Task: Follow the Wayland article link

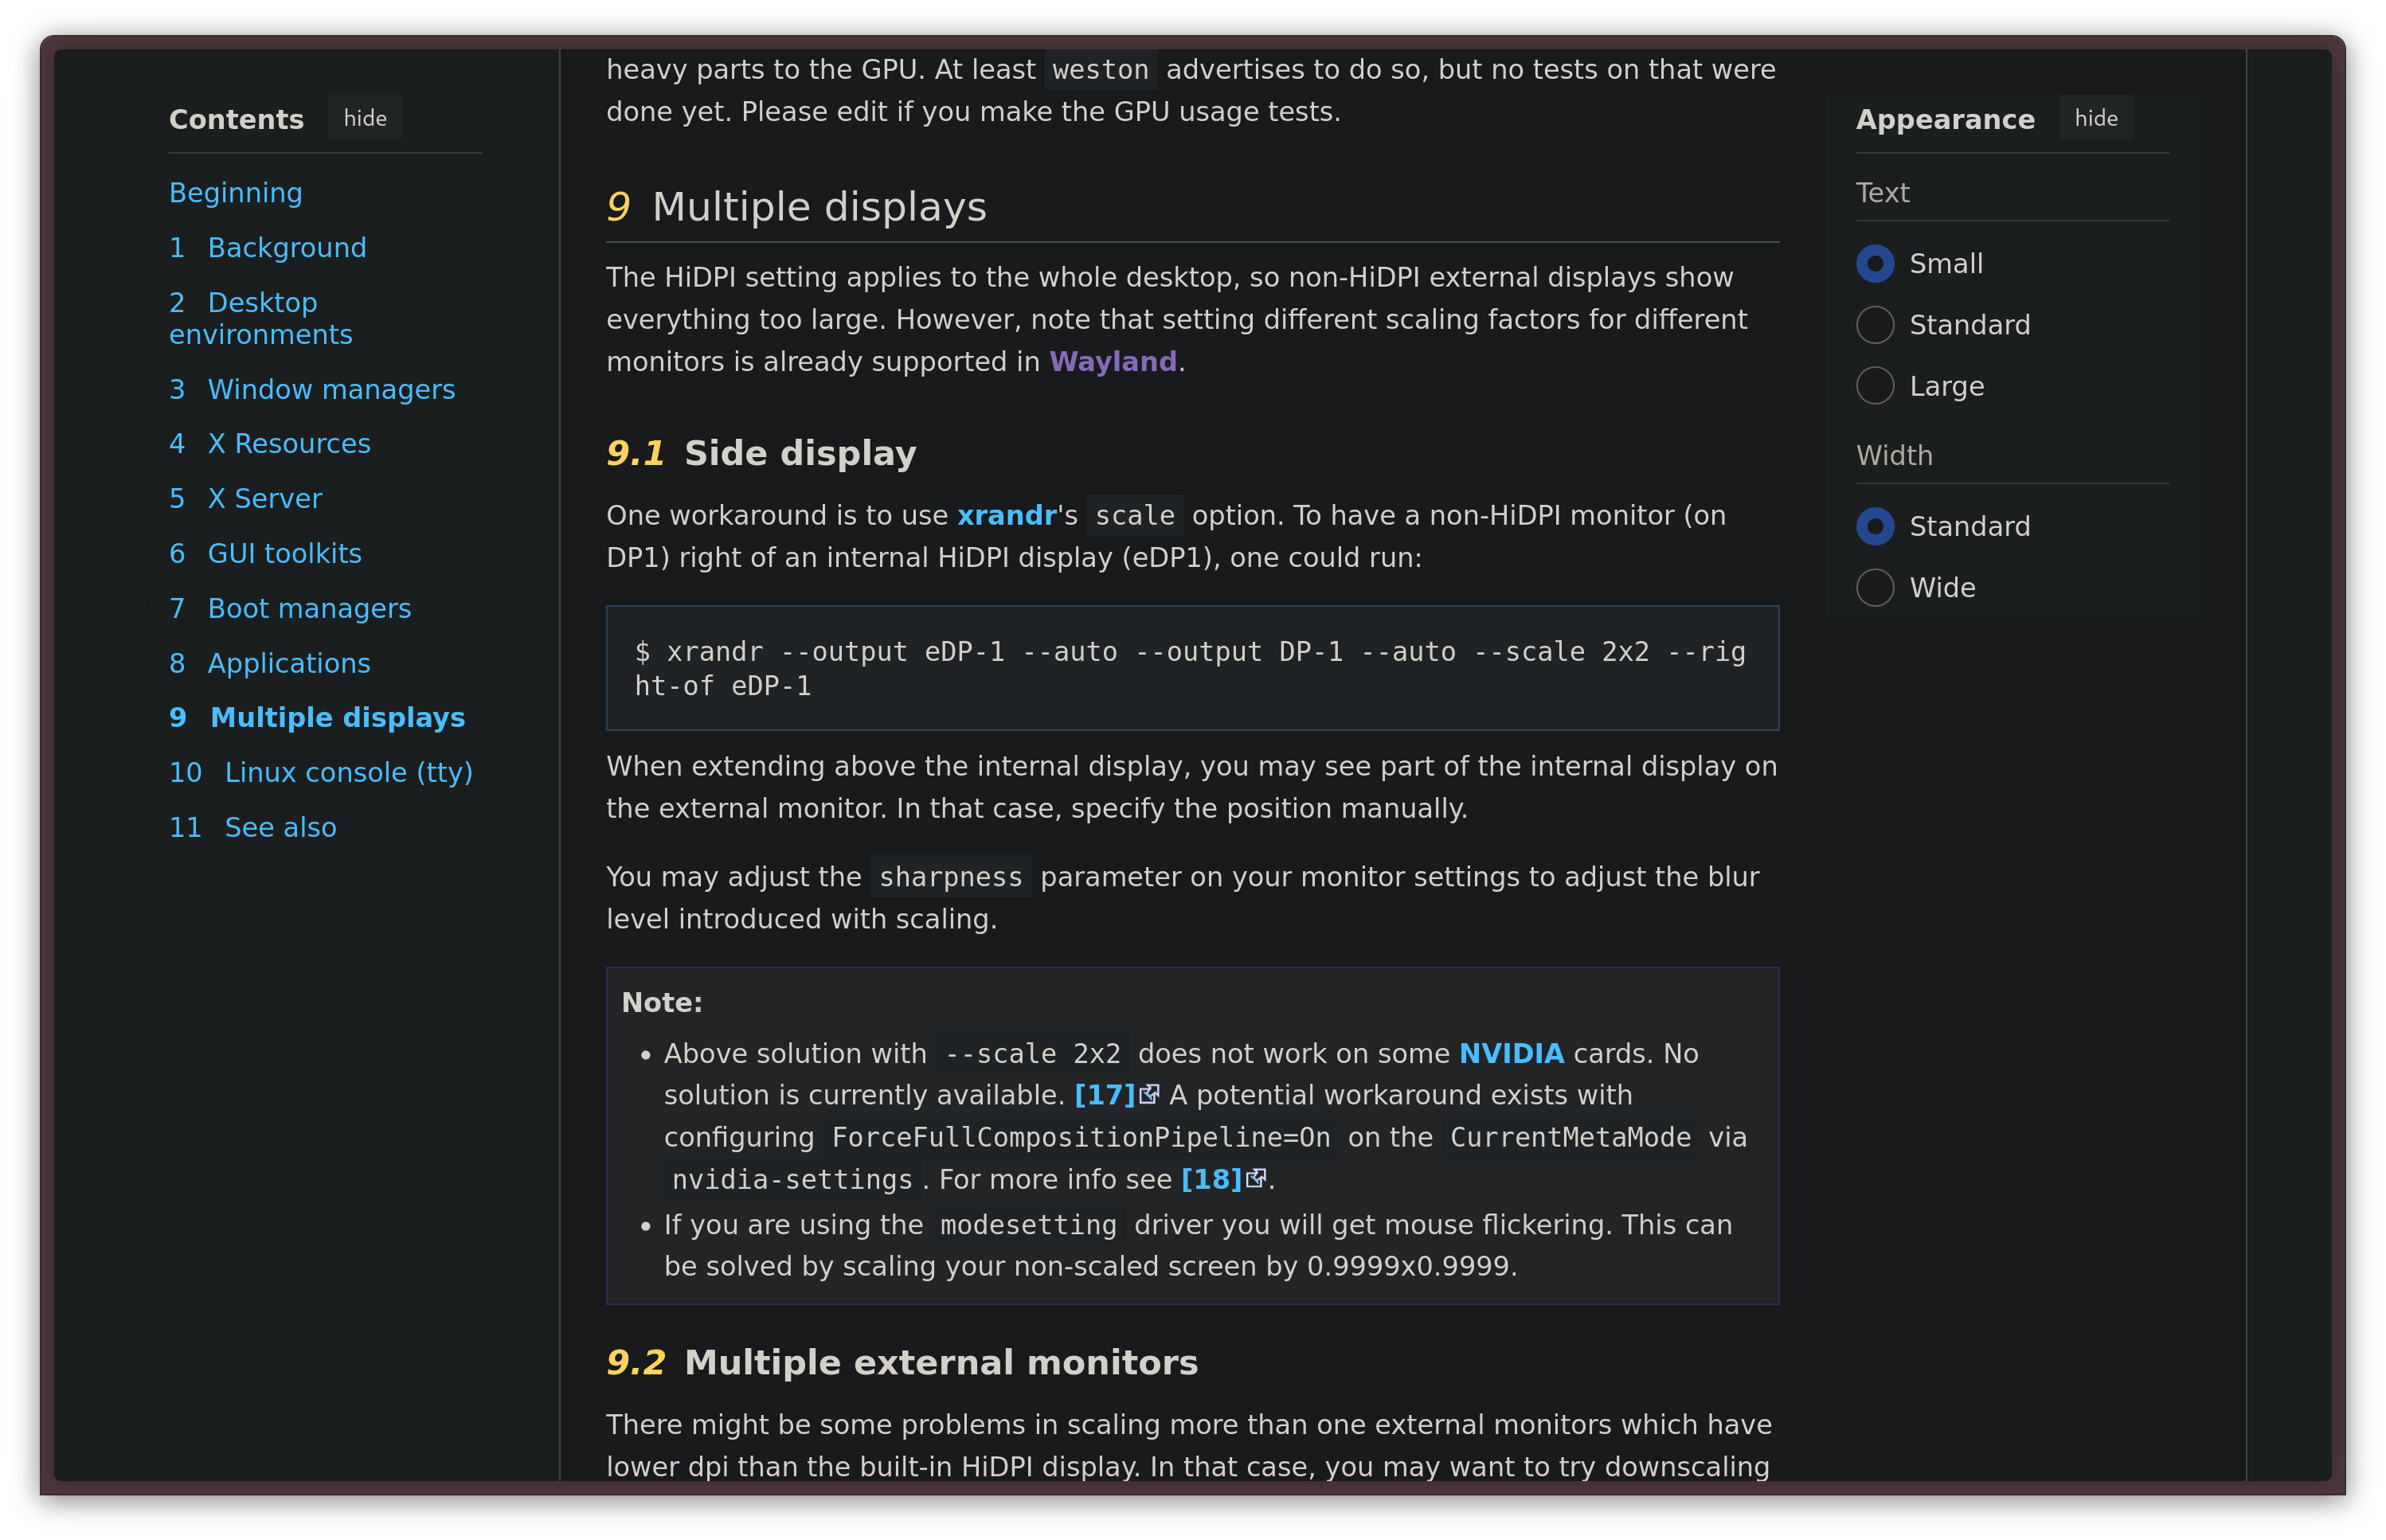Action: point(1112,362)
